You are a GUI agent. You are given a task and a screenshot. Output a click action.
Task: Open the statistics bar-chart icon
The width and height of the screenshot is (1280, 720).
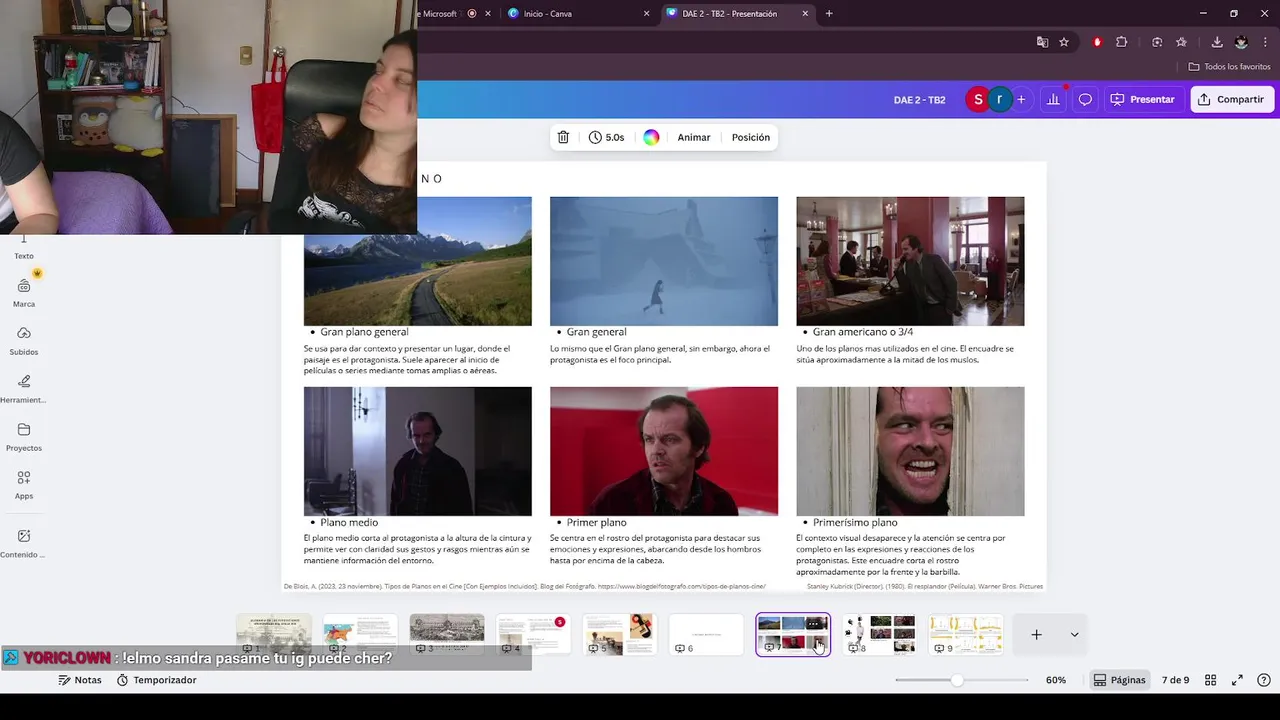1053,99
